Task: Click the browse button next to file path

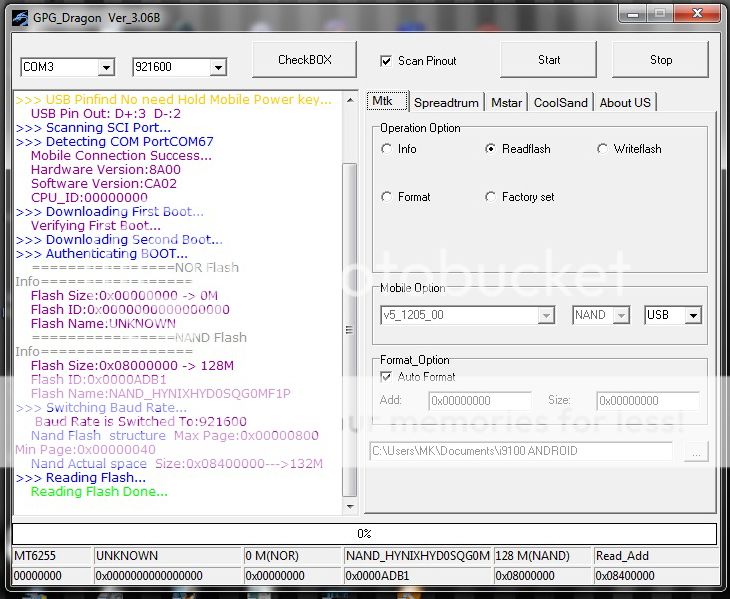Action: coord(696,451)
